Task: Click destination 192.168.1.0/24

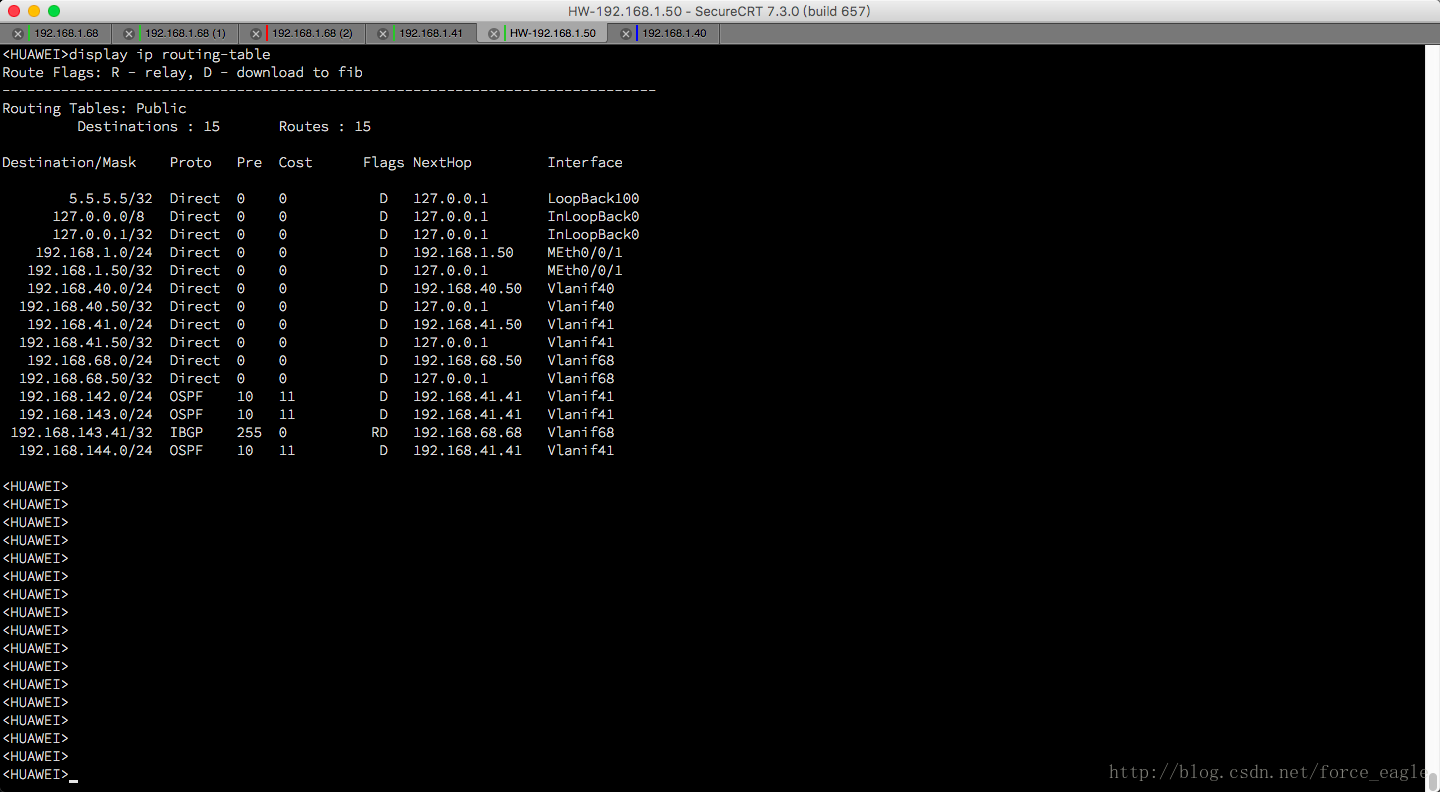Action: 94,252
